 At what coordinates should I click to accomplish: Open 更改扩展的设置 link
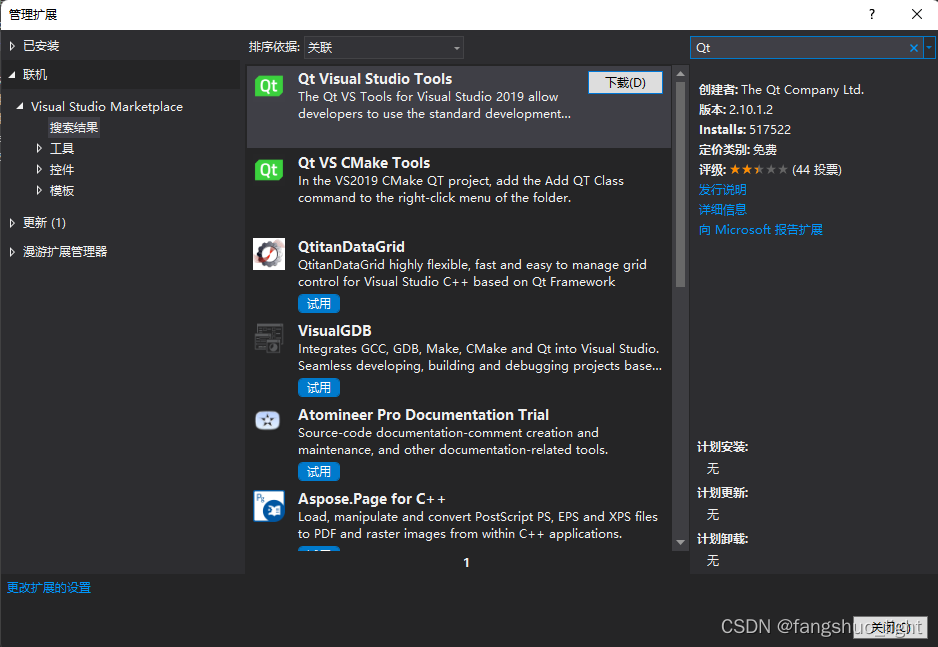point(49,588)
